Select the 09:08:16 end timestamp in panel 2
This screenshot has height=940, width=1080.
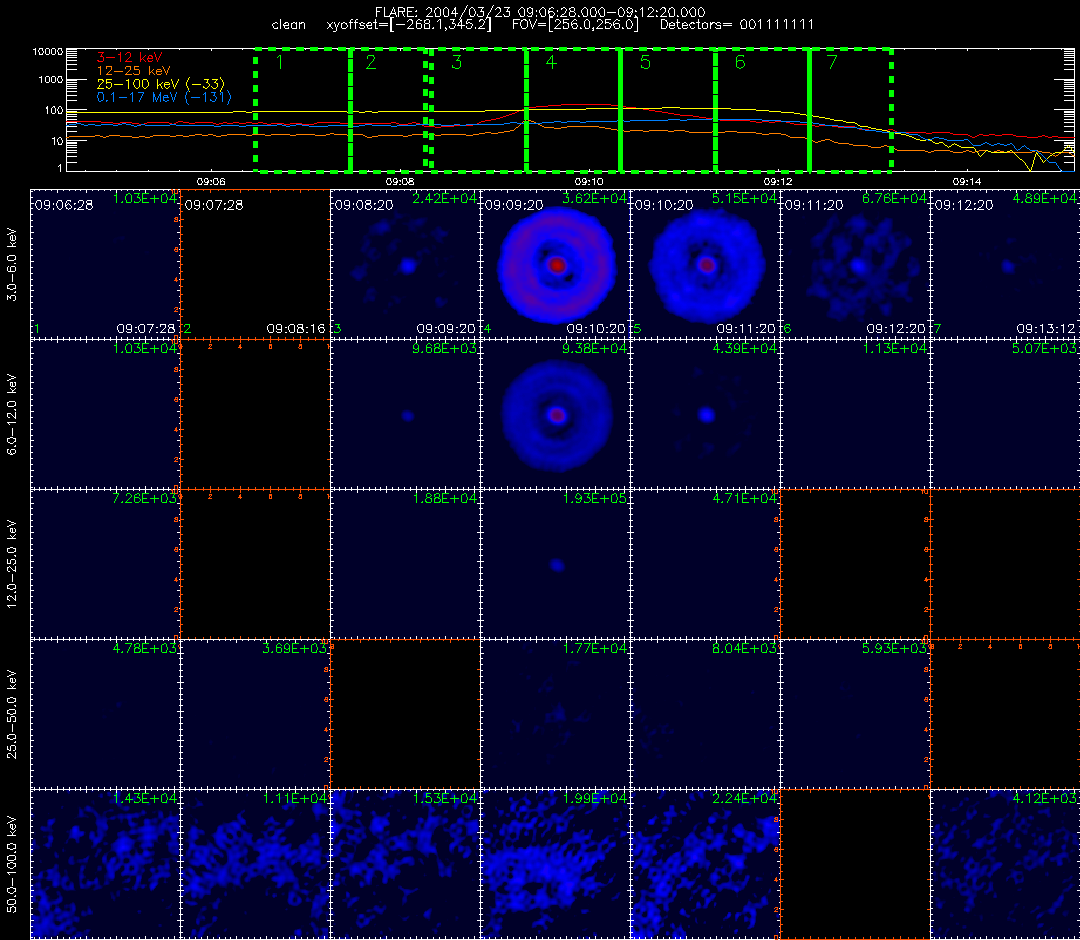point(296,328)
